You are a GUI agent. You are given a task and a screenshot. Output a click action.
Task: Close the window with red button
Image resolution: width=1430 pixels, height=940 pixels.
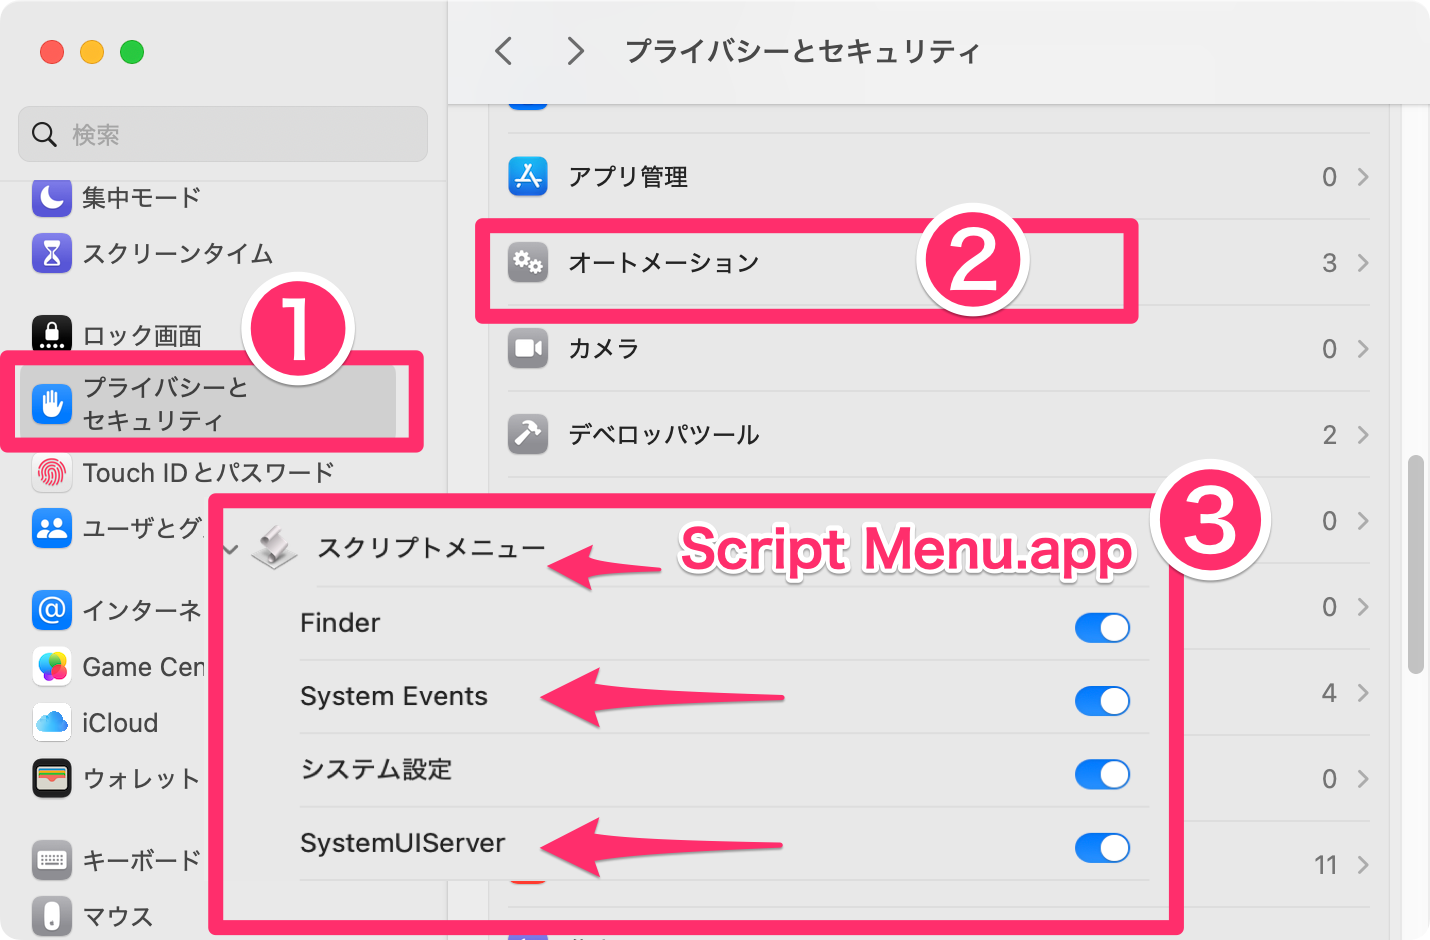point(52,51)
